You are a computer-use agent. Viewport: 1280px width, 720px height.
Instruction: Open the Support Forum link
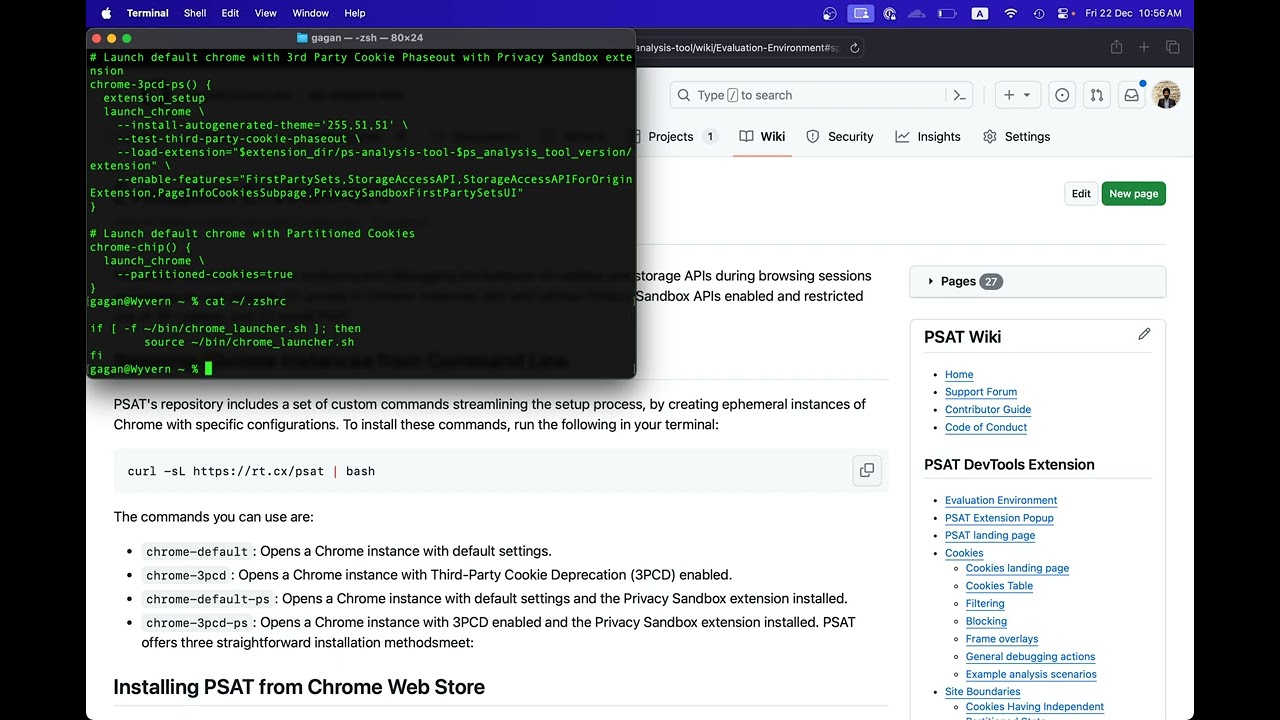(x=981, y=392)
